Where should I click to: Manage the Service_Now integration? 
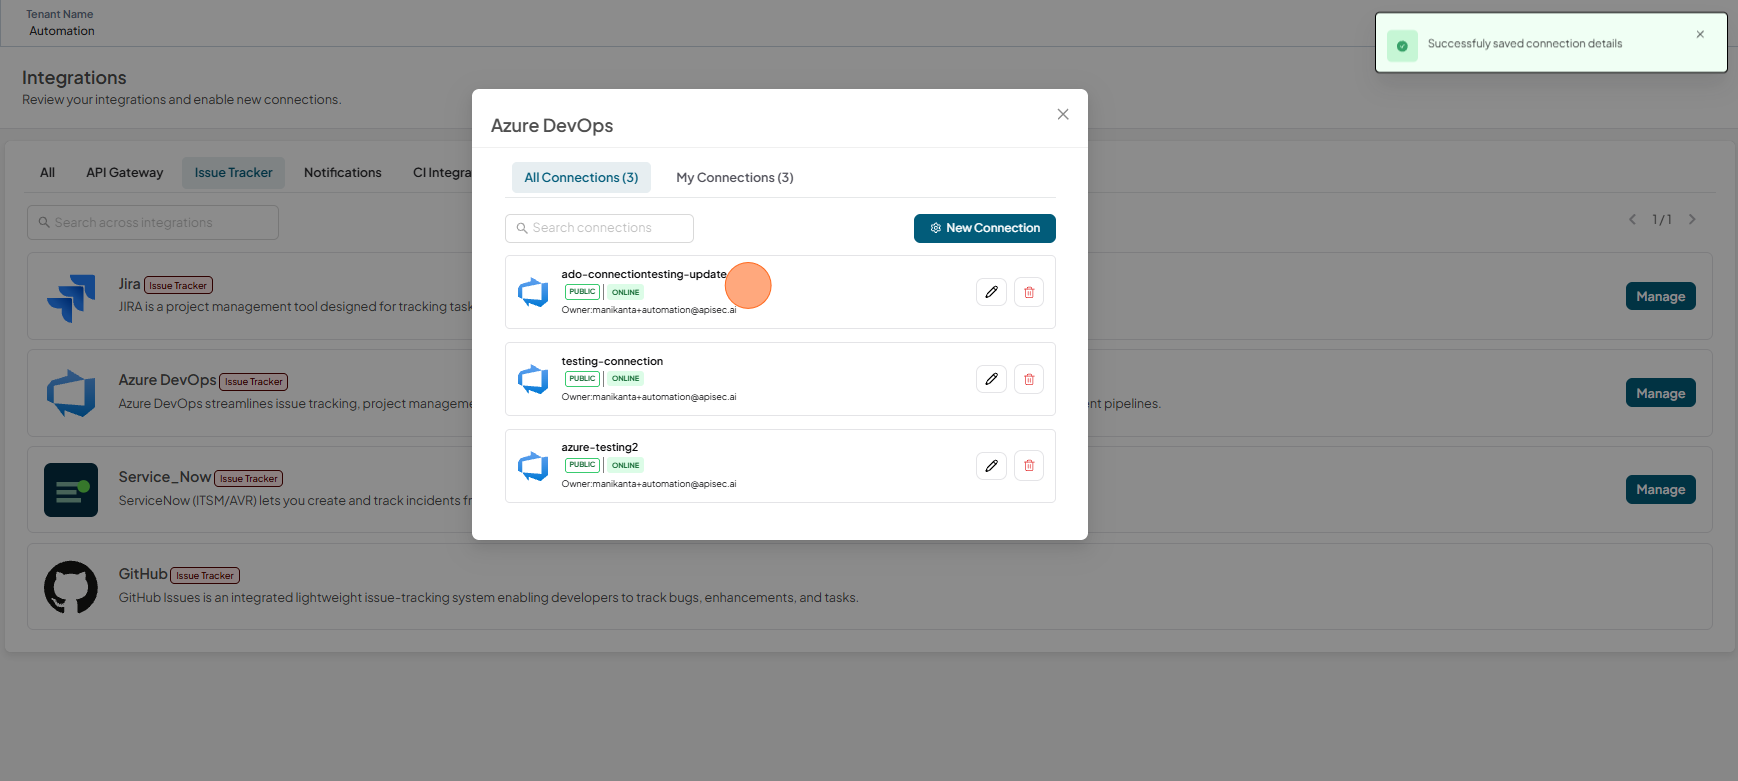coord(1661,489)
